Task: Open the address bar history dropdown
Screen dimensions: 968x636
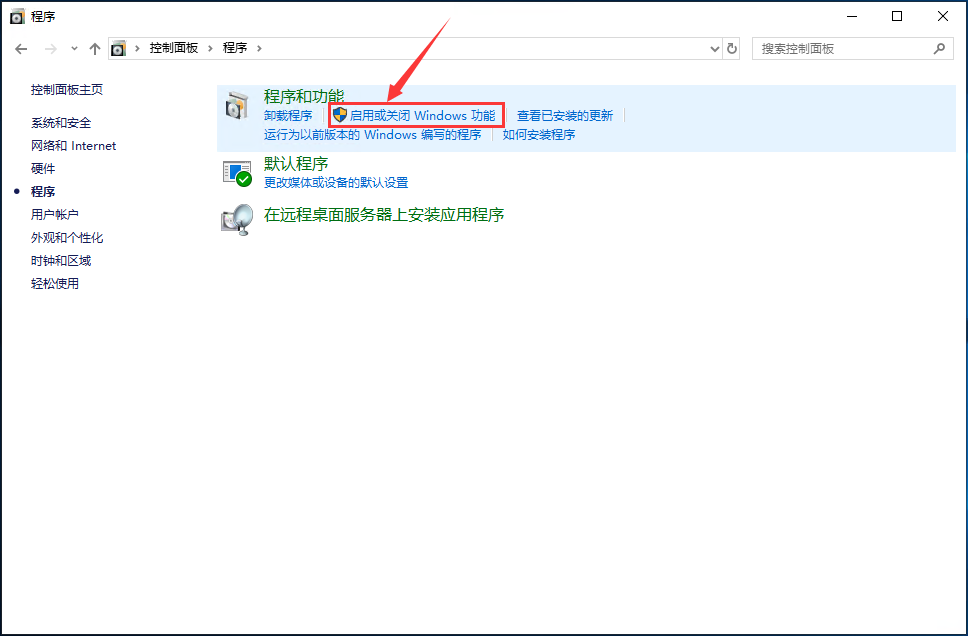Action: click(x=714, y=49)
